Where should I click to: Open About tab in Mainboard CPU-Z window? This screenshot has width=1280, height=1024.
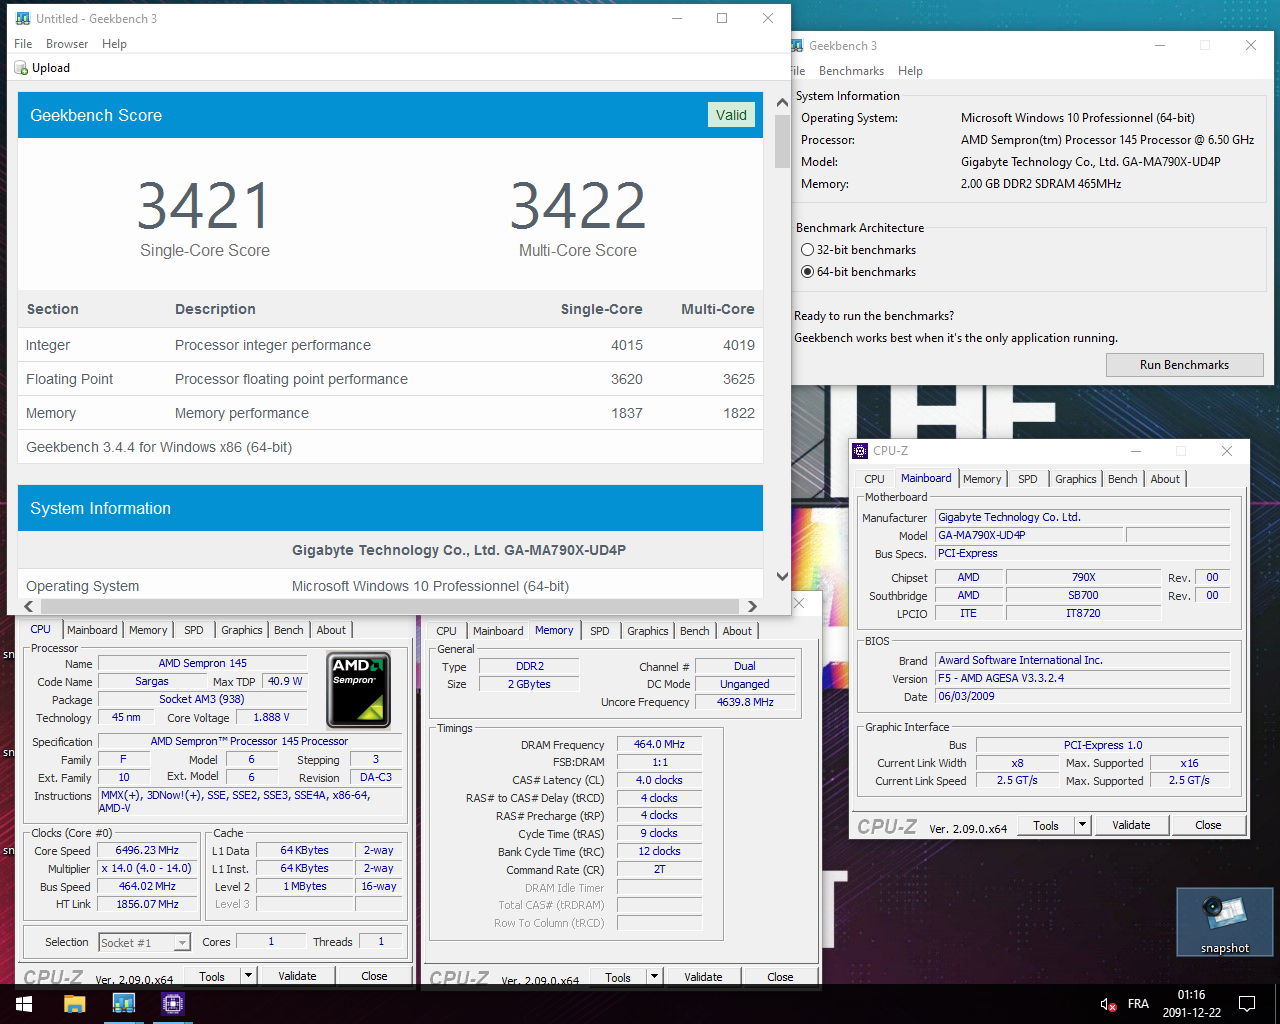(1164, 479)
